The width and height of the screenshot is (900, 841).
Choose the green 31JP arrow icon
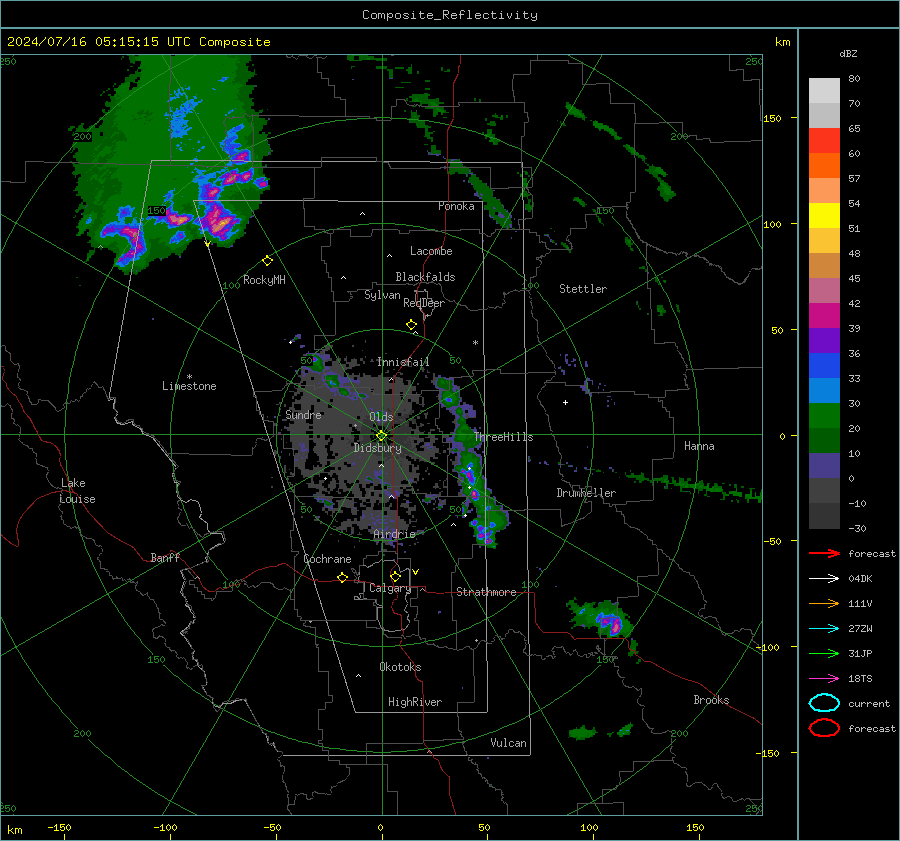[824, 653]
